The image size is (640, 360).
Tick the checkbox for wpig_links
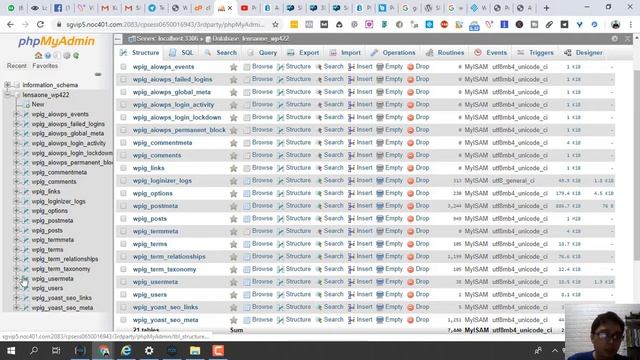tap(124, 168)
